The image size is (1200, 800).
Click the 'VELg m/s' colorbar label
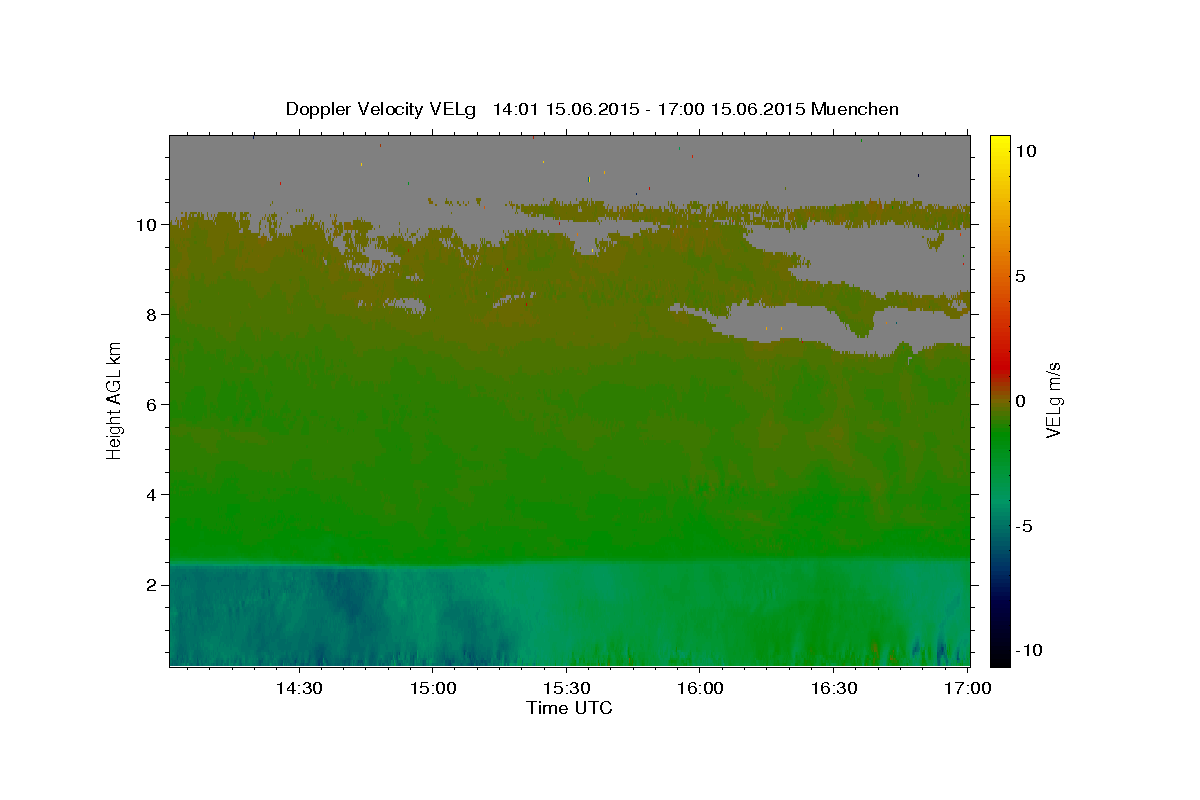click(1053, 401)
